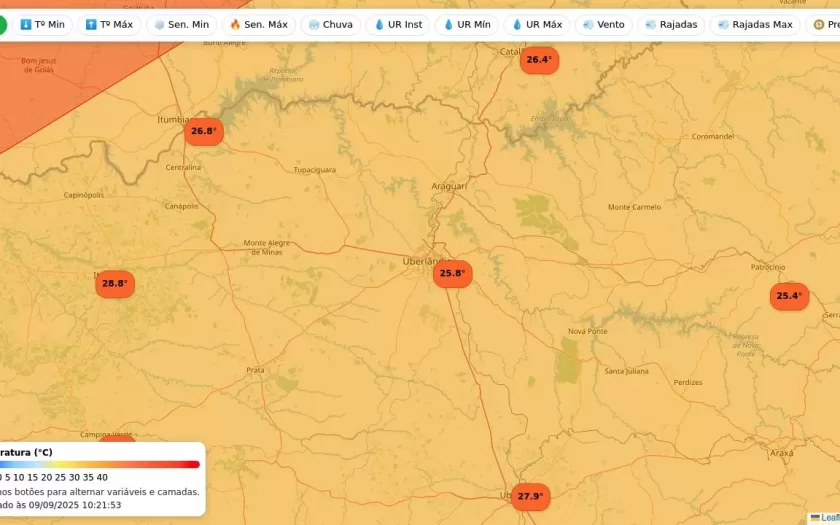This screenshot has height=525, width=840.
Task: Click the 26.8° marker near Itumbiara
Action: 203,131
